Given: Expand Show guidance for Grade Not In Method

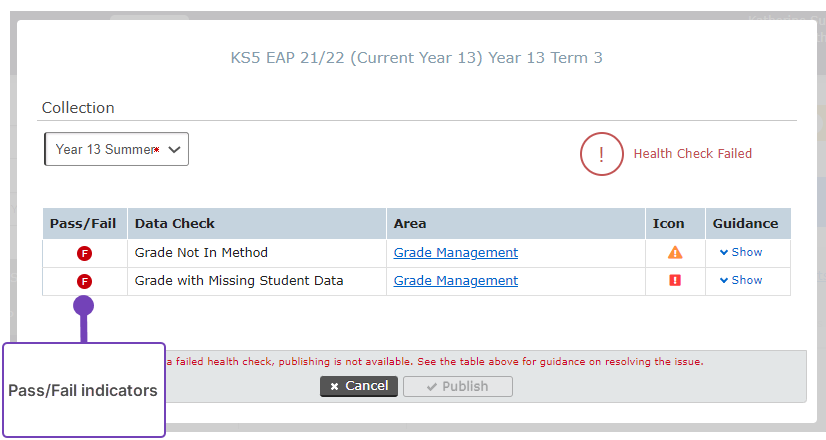Looking at the screenshot, I should click(741, 253).
